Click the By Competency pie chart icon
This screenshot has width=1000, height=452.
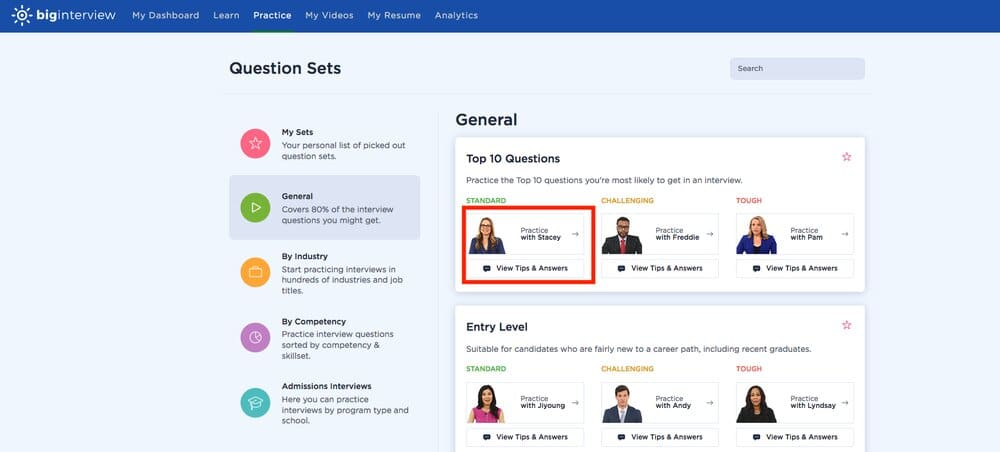click(x=255, y=337)
